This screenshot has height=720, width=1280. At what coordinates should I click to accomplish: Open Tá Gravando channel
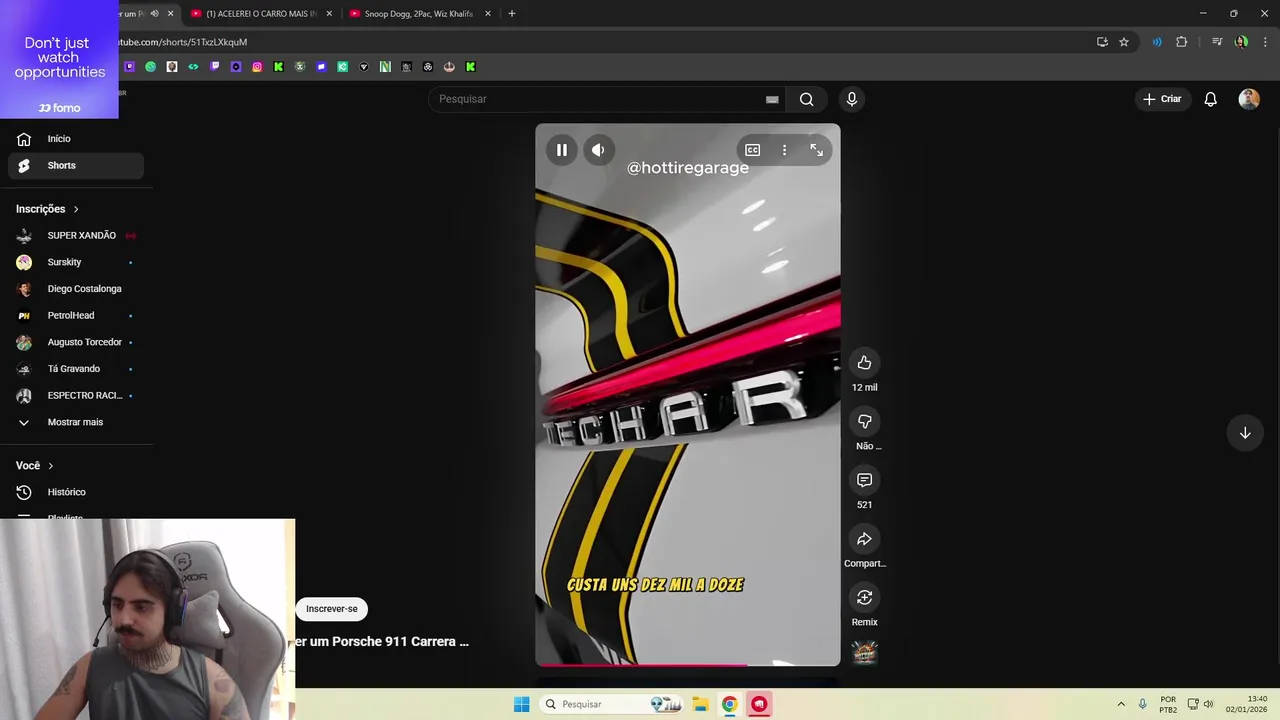coord(76,369)
